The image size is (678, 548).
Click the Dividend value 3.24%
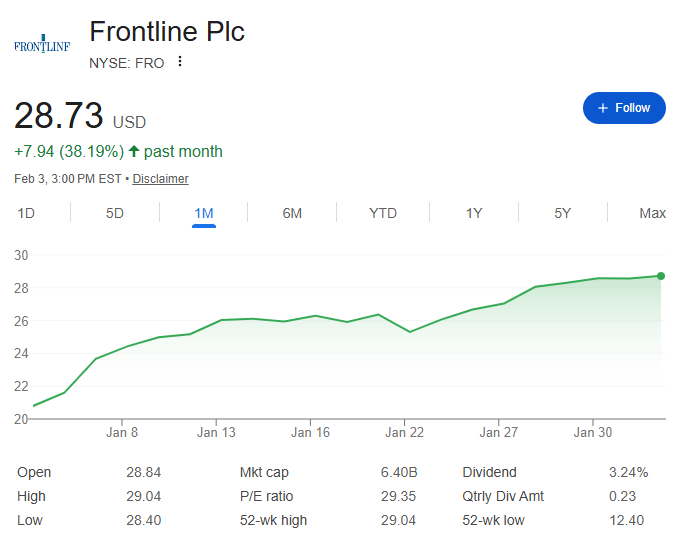(x=628, y=472)
